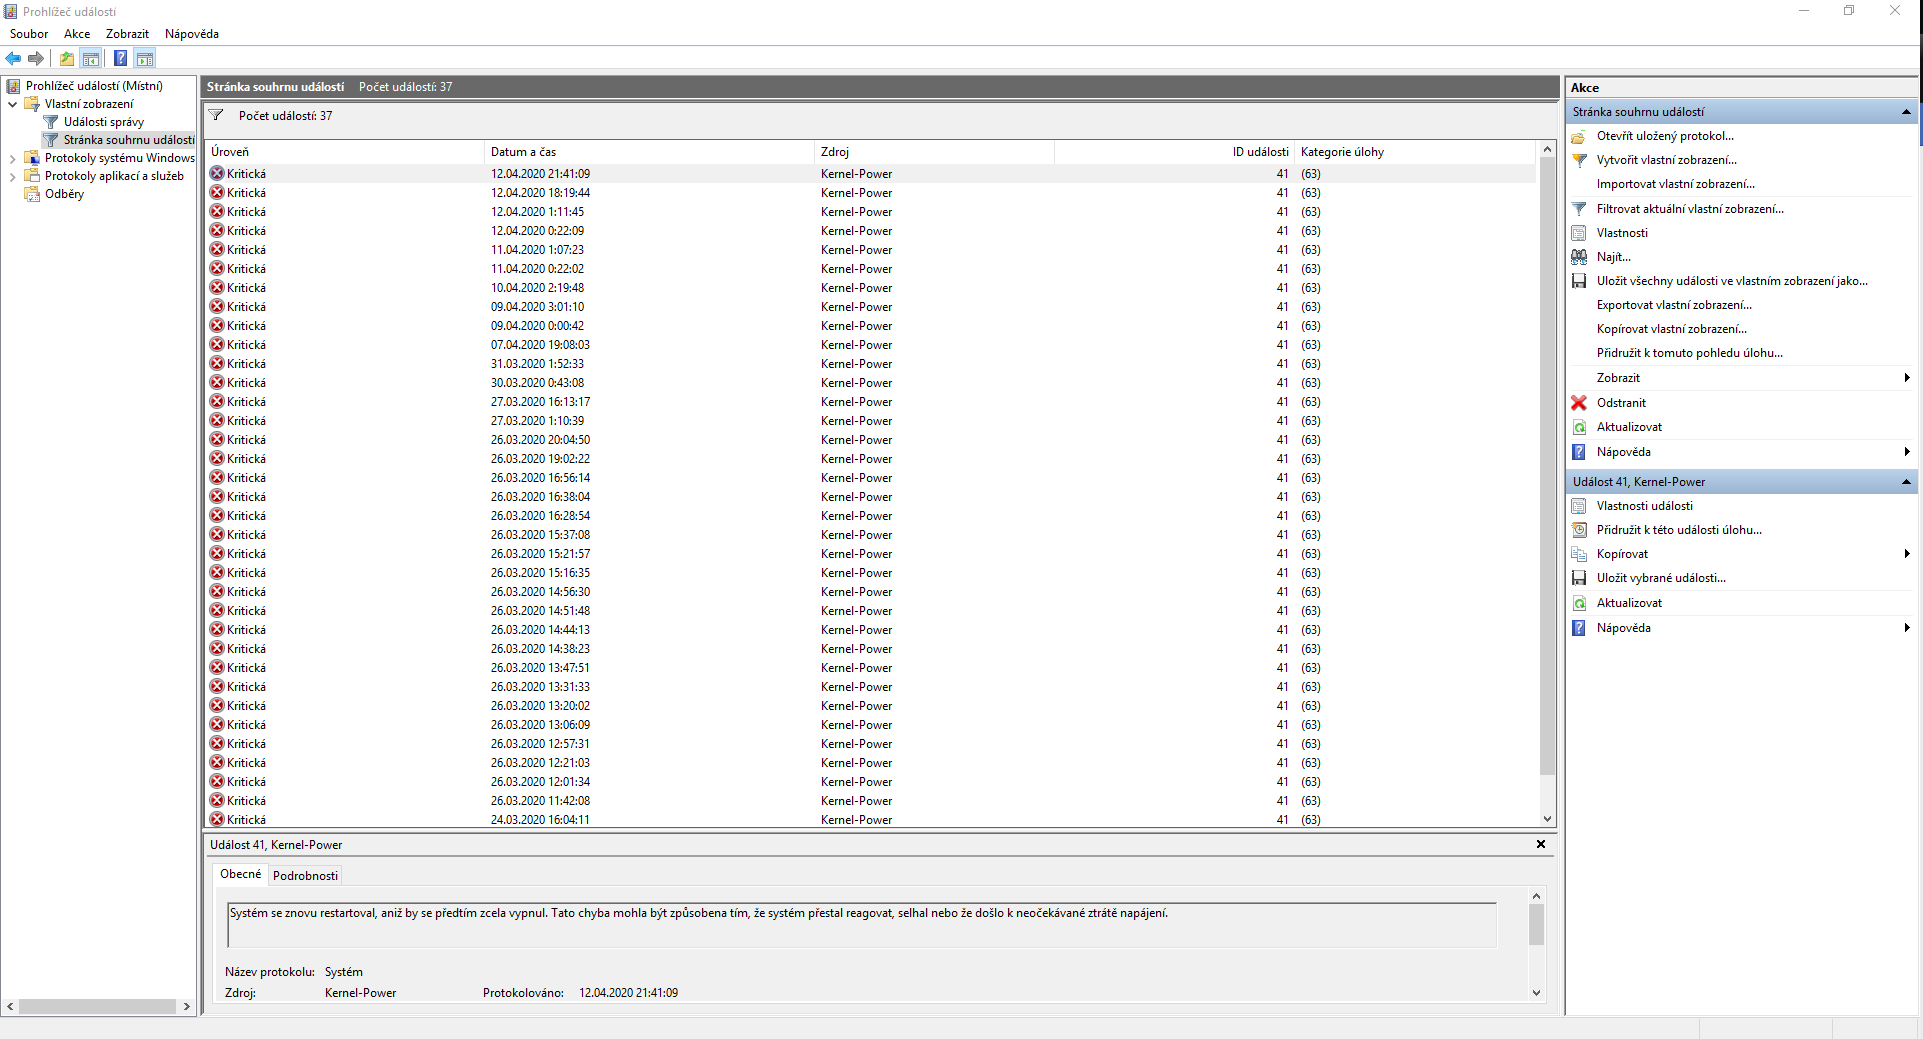Select the Obecné tab
This screenshot has width=1923, height=1039.
tap(241, 874)
